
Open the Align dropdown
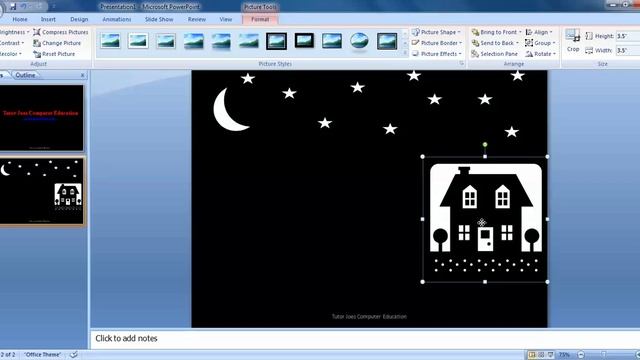(x=539, y=32)
